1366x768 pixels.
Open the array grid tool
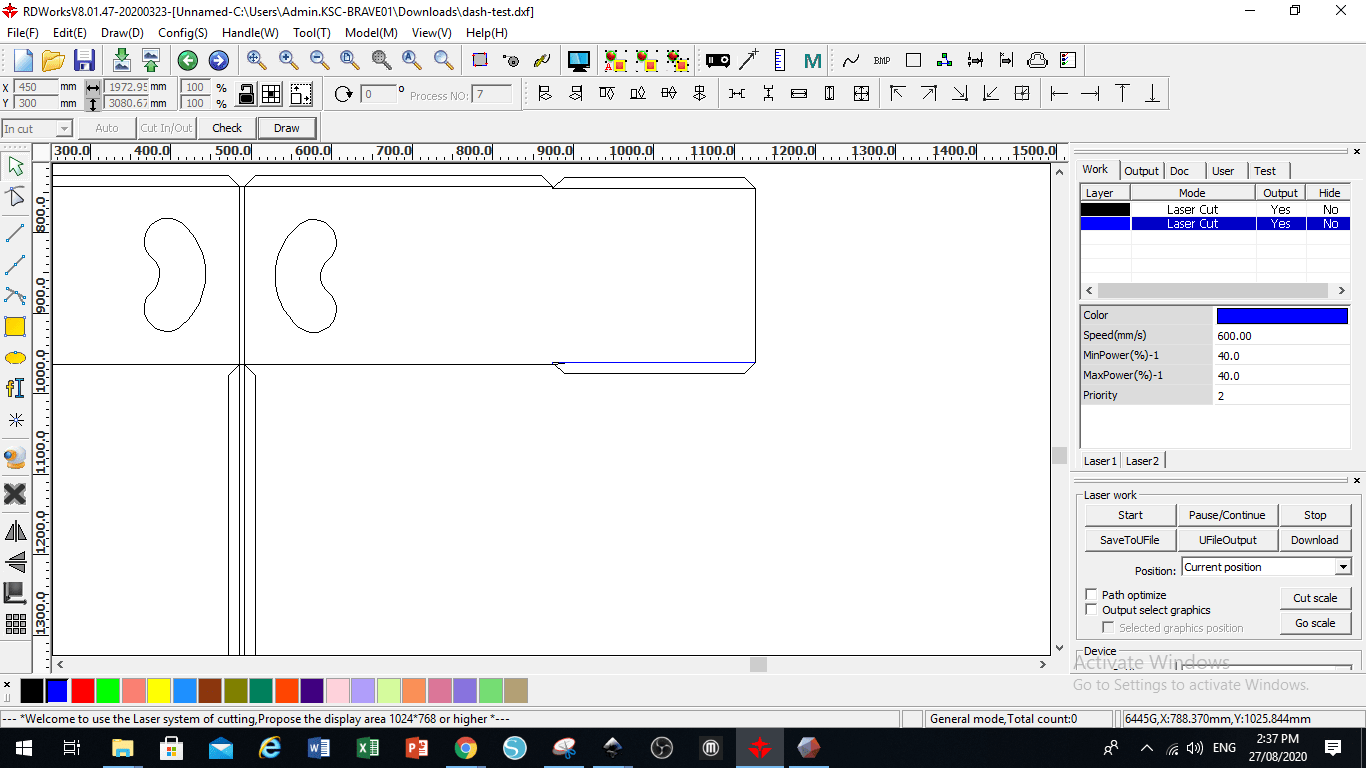[15, 624]
